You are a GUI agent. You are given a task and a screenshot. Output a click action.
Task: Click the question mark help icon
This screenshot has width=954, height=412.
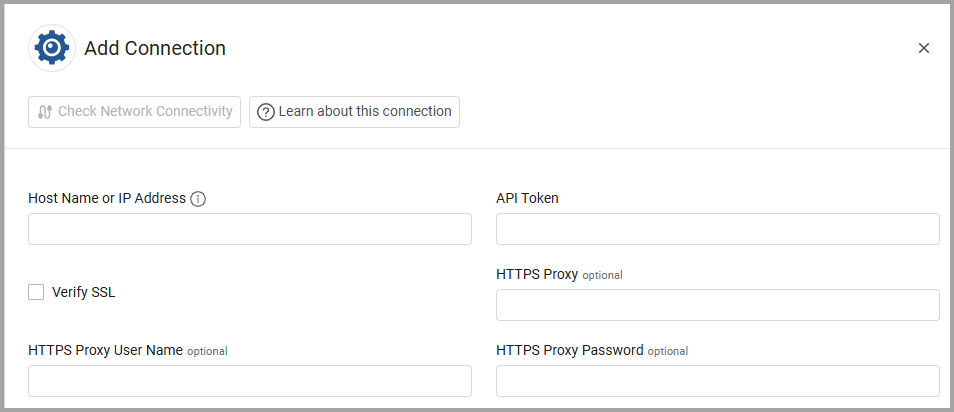coord(266,112)
